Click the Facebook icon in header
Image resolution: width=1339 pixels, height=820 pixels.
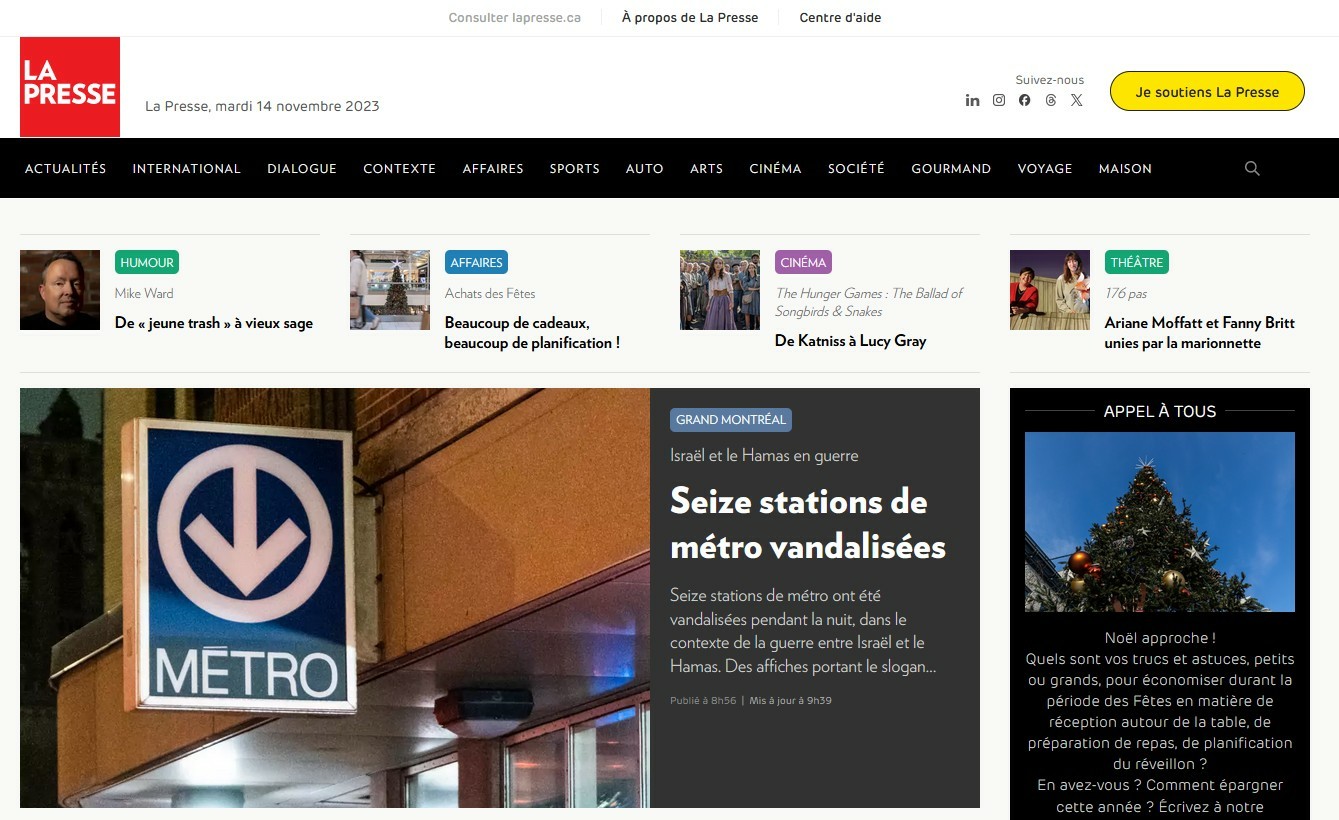click(1024, 100)
